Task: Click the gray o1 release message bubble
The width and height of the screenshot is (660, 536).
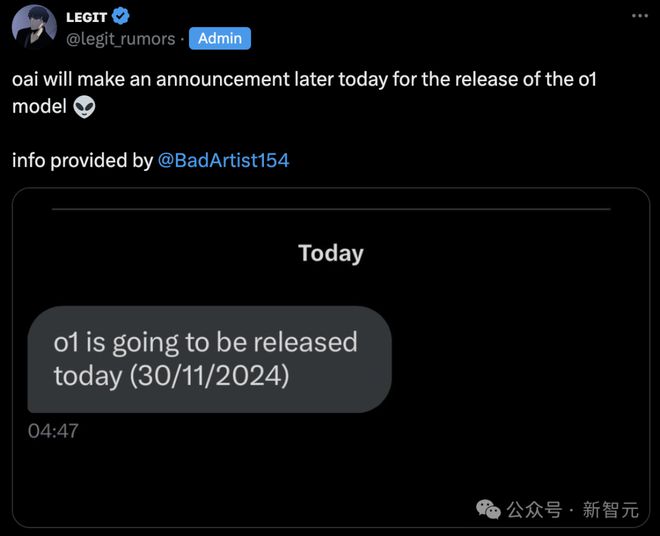Action: tap(208, 359)
